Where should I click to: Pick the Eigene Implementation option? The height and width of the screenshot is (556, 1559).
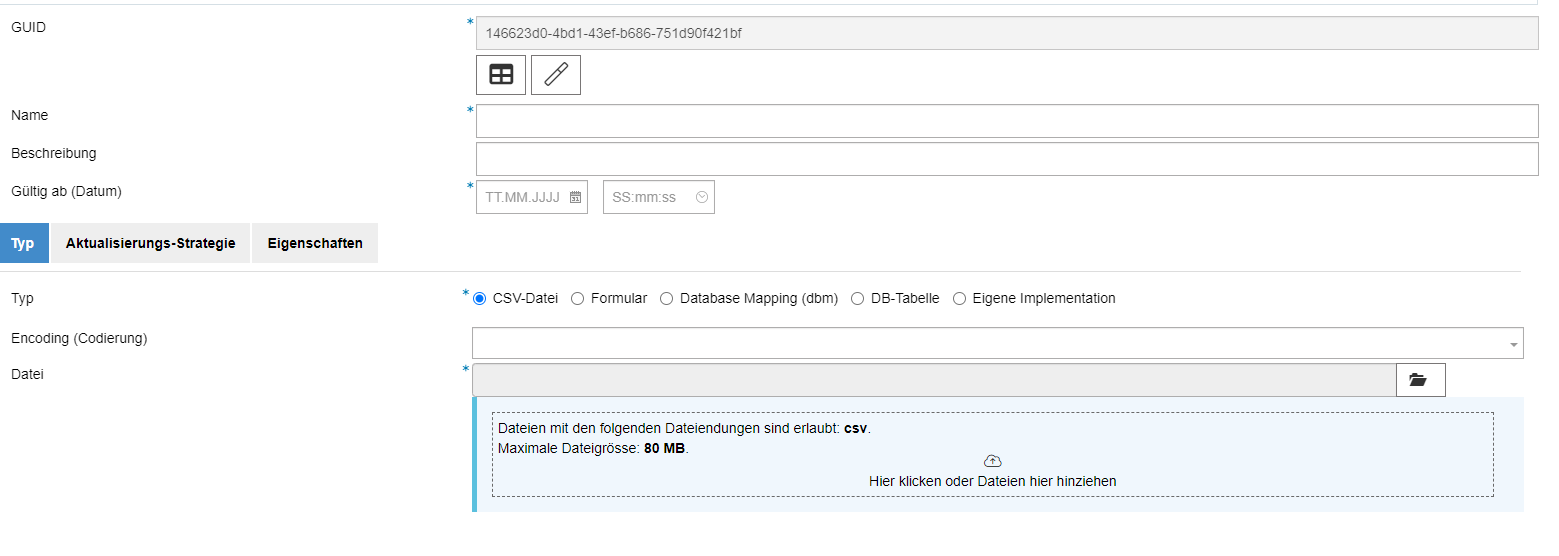click(960, 298)
